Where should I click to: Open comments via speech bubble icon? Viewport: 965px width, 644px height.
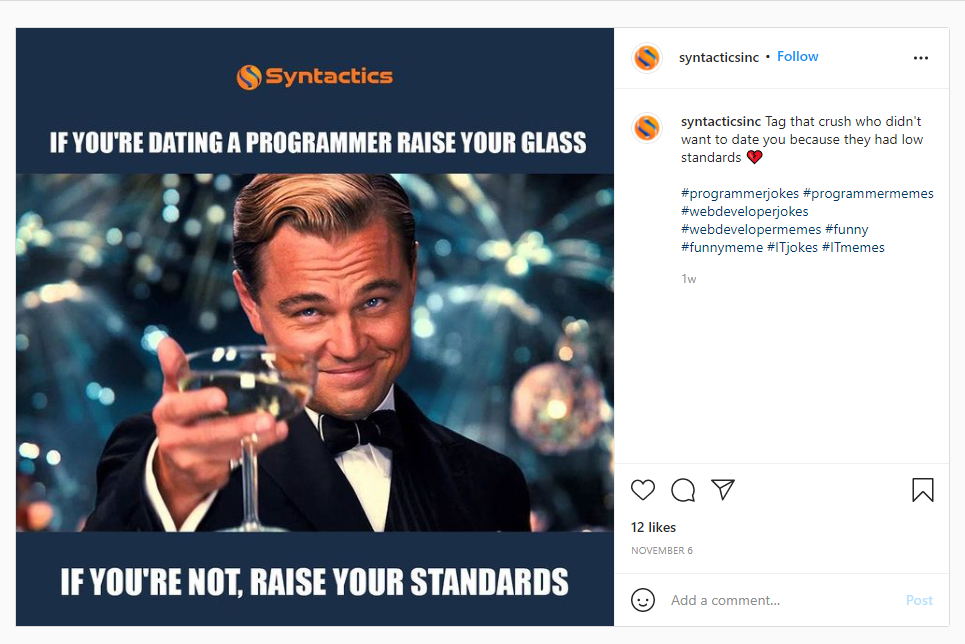(683, 490)
